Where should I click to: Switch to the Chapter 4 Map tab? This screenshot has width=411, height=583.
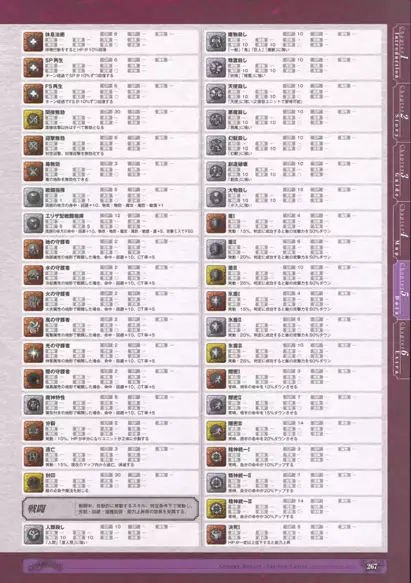401,230
